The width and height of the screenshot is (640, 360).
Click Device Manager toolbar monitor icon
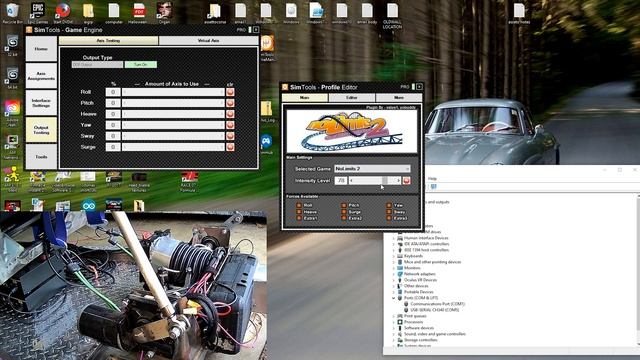pos(433,187)
